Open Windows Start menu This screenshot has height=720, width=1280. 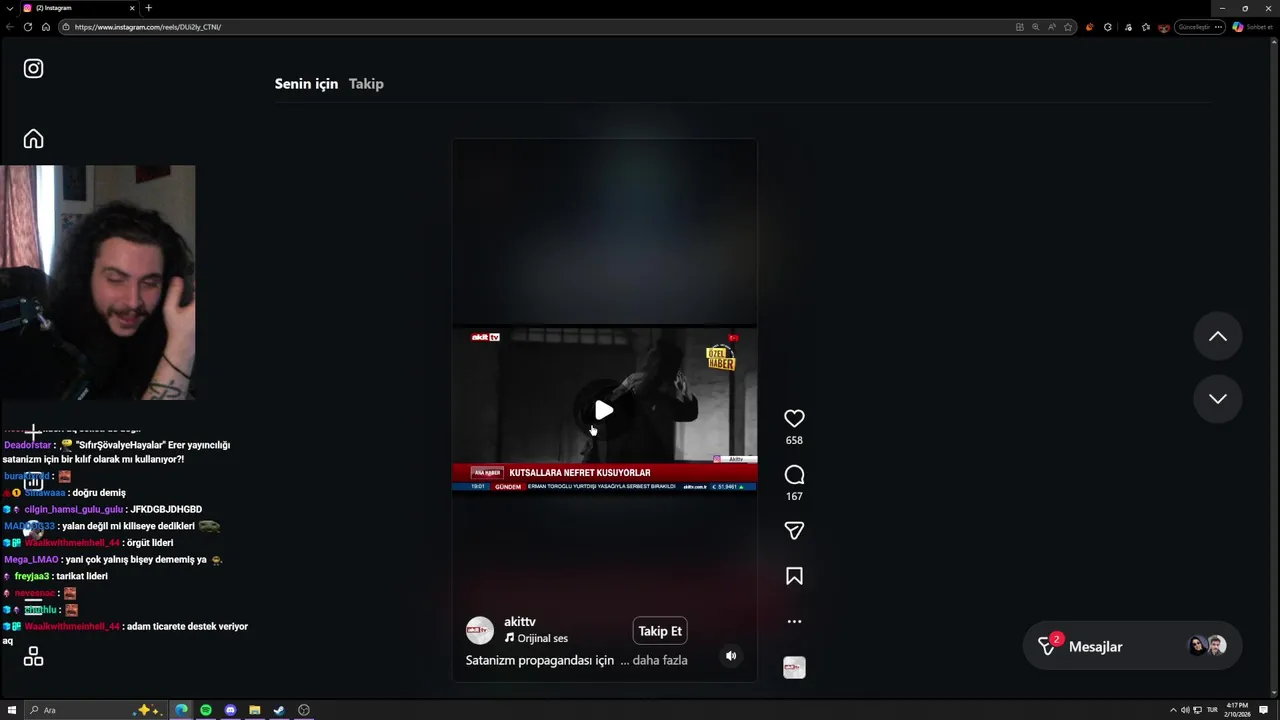[12, 710]
